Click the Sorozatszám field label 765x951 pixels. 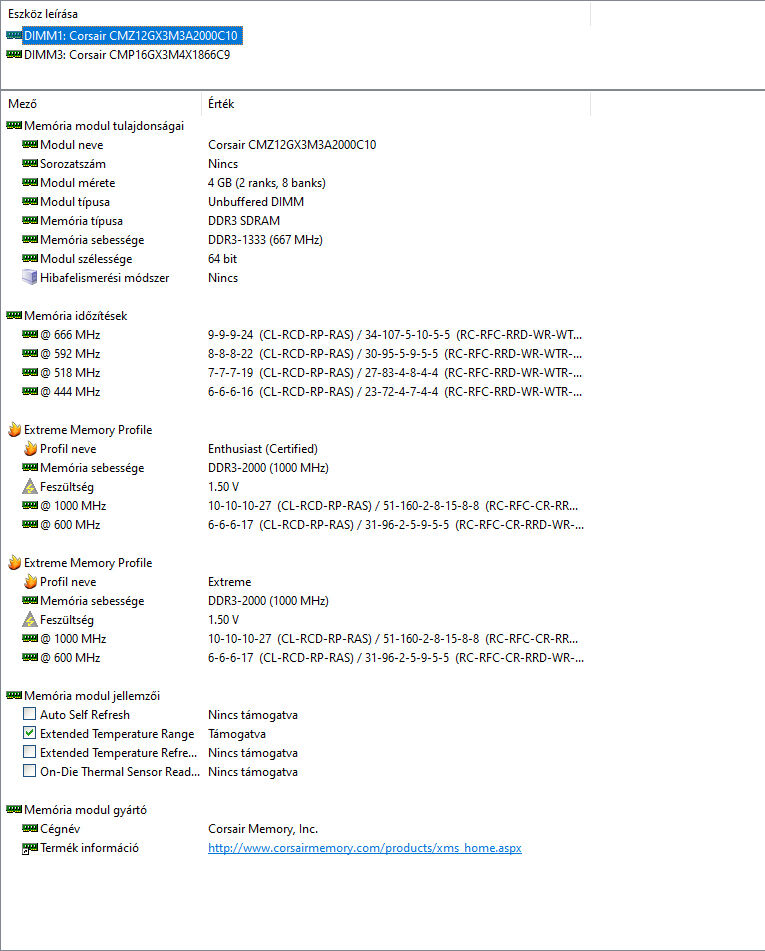(x=73, y=164)
